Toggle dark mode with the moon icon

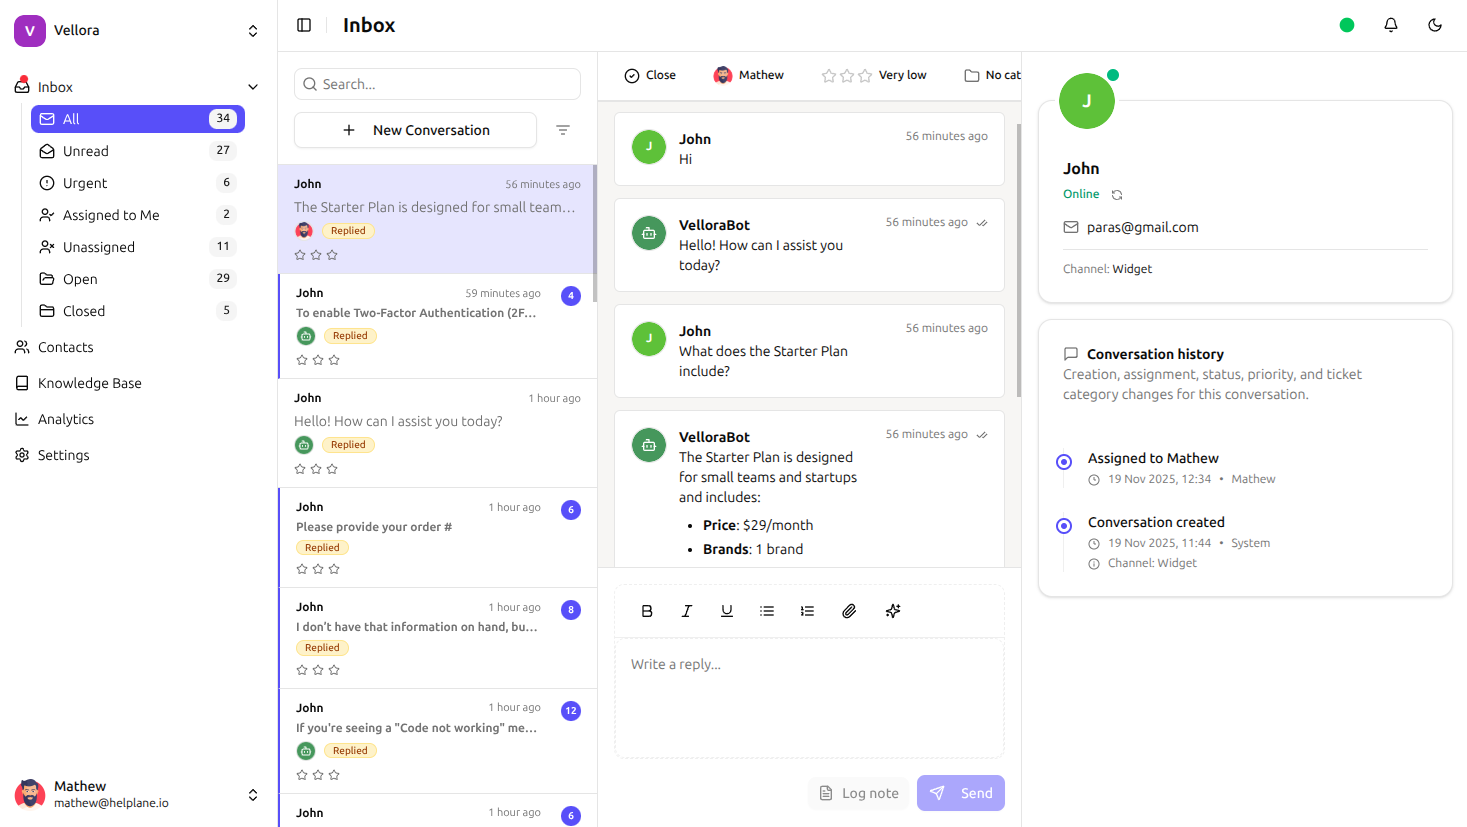[1435, 24]
